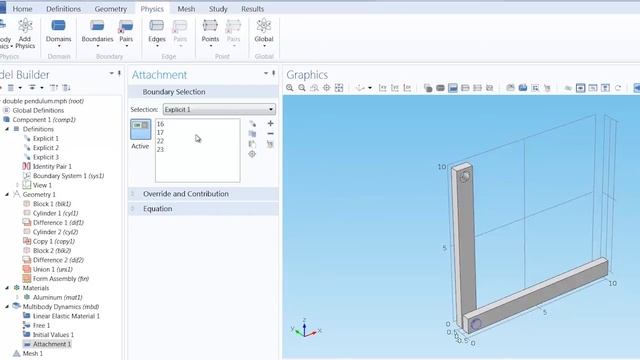Open the Geometry ribbon tab
This screenshot has width=640, height=360.
[x=110, y=9]
